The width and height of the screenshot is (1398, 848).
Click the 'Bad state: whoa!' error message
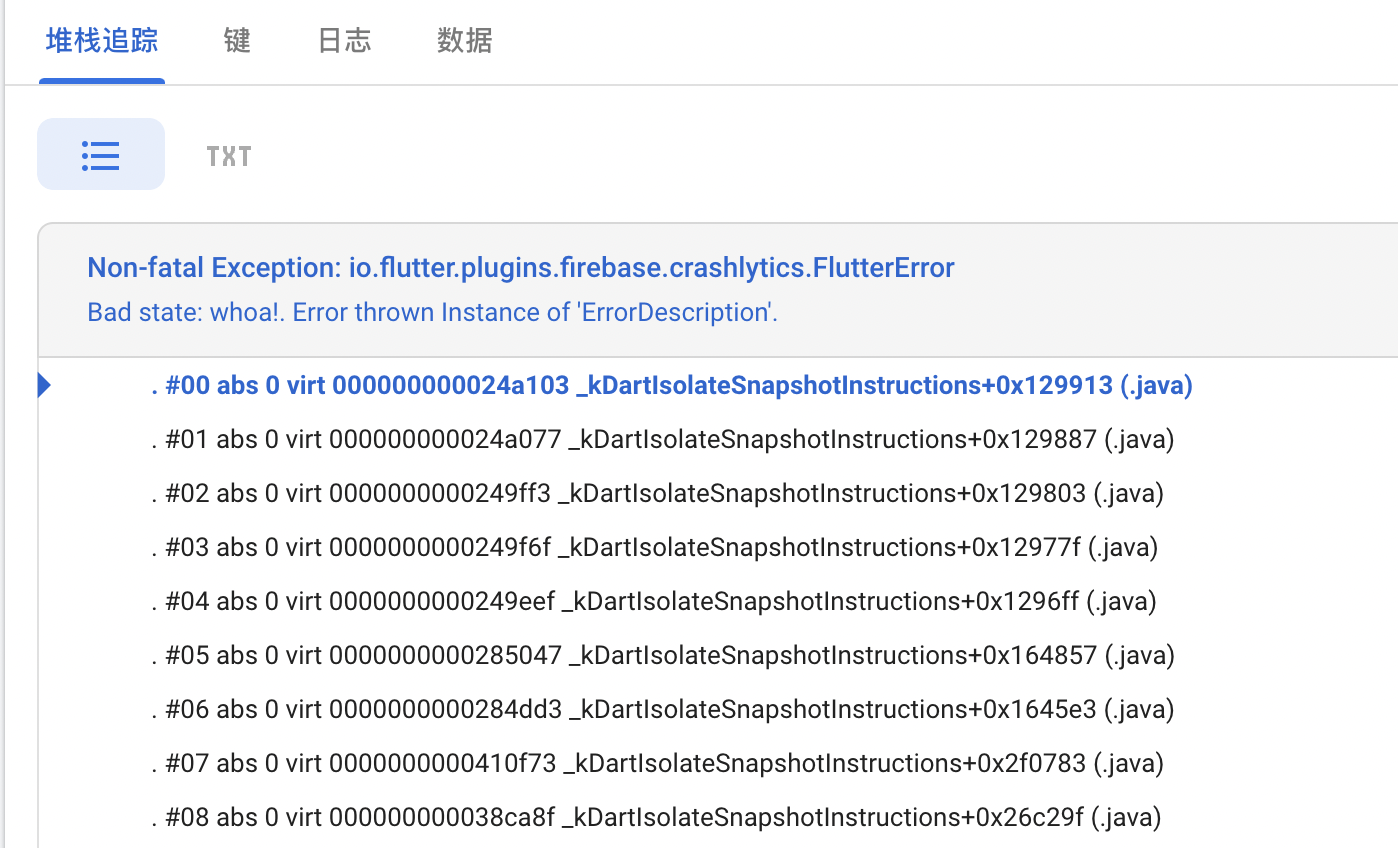pyautogui.click(x=432, y=312)
